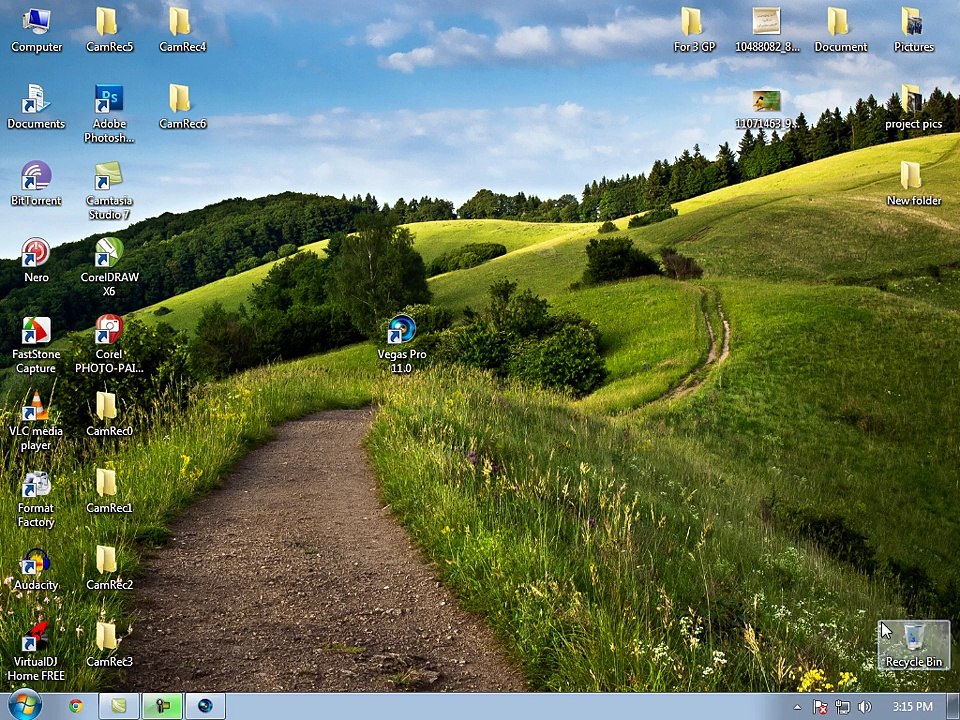Select the CamRec6 folder

[182, 107]
